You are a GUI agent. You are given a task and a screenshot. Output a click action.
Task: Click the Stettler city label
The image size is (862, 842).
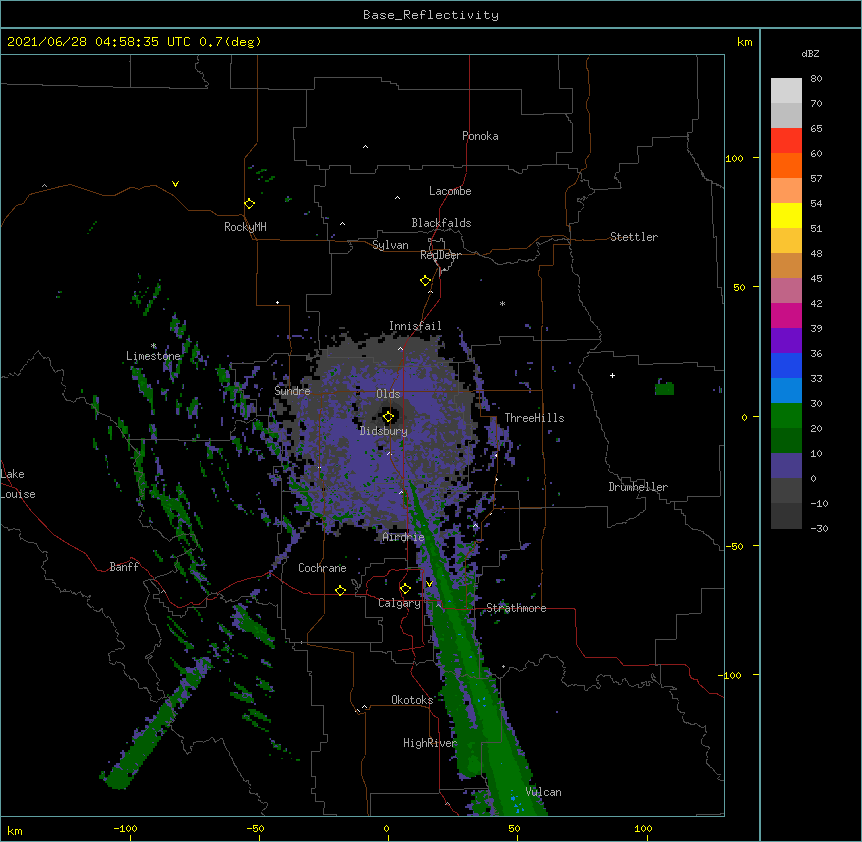[x=634, y=237]
